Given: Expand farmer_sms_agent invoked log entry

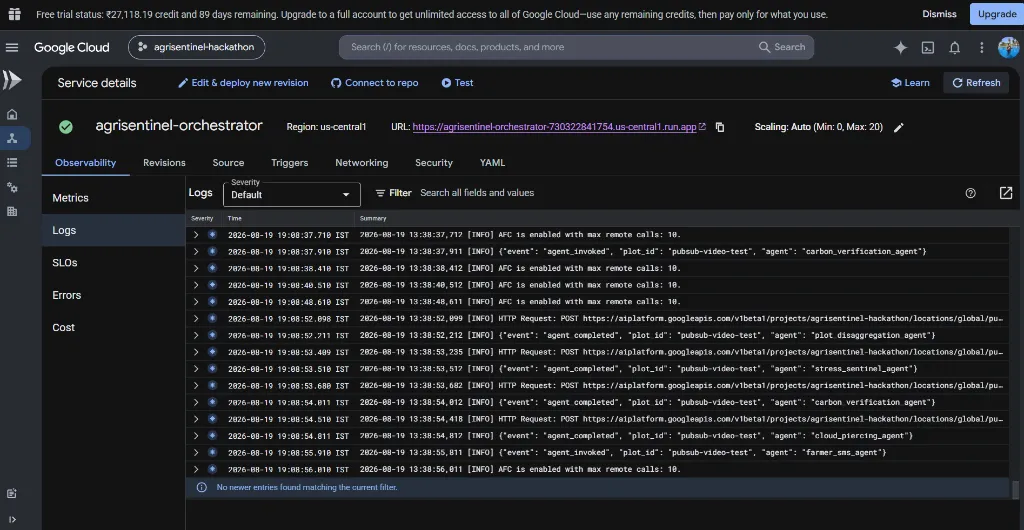Looking at the screenshot, I should (195, 452).
